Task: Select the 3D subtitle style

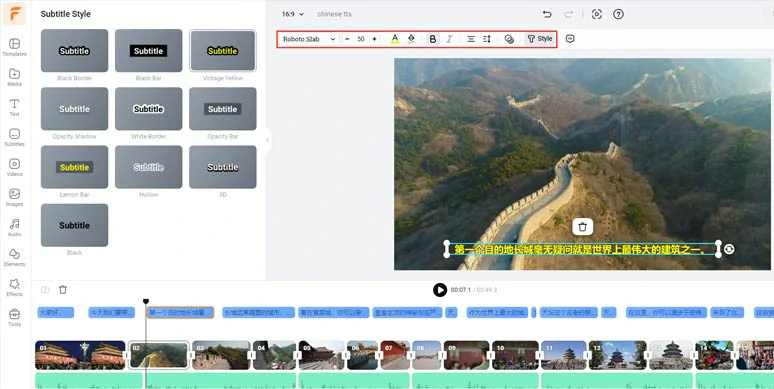Action: [223, 167]
